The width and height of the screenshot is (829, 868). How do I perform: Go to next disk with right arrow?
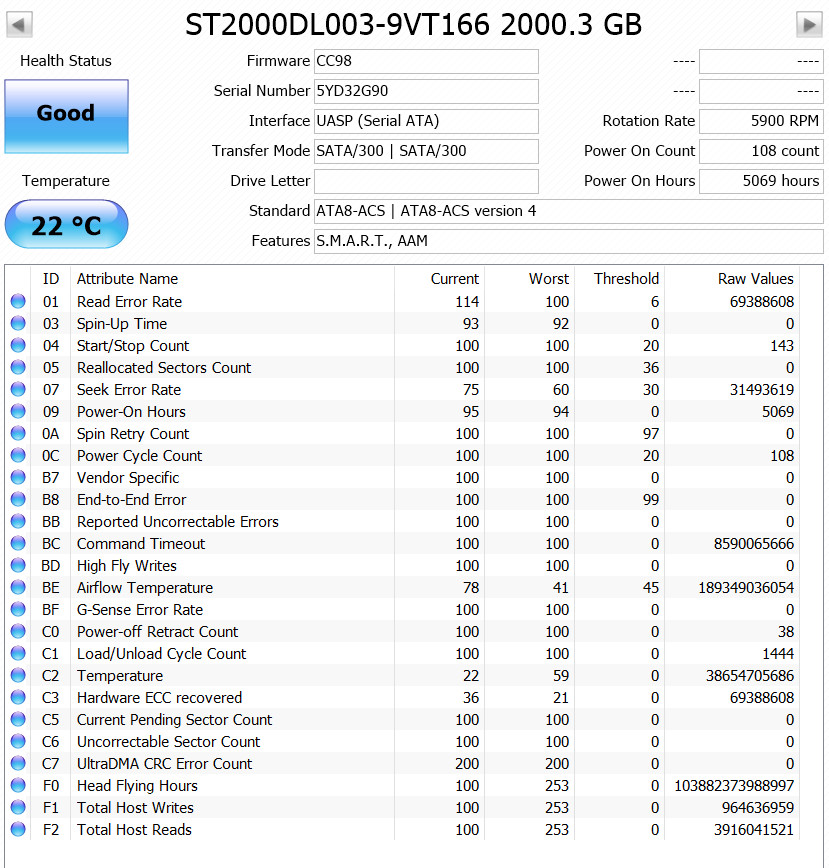point(809,24)
